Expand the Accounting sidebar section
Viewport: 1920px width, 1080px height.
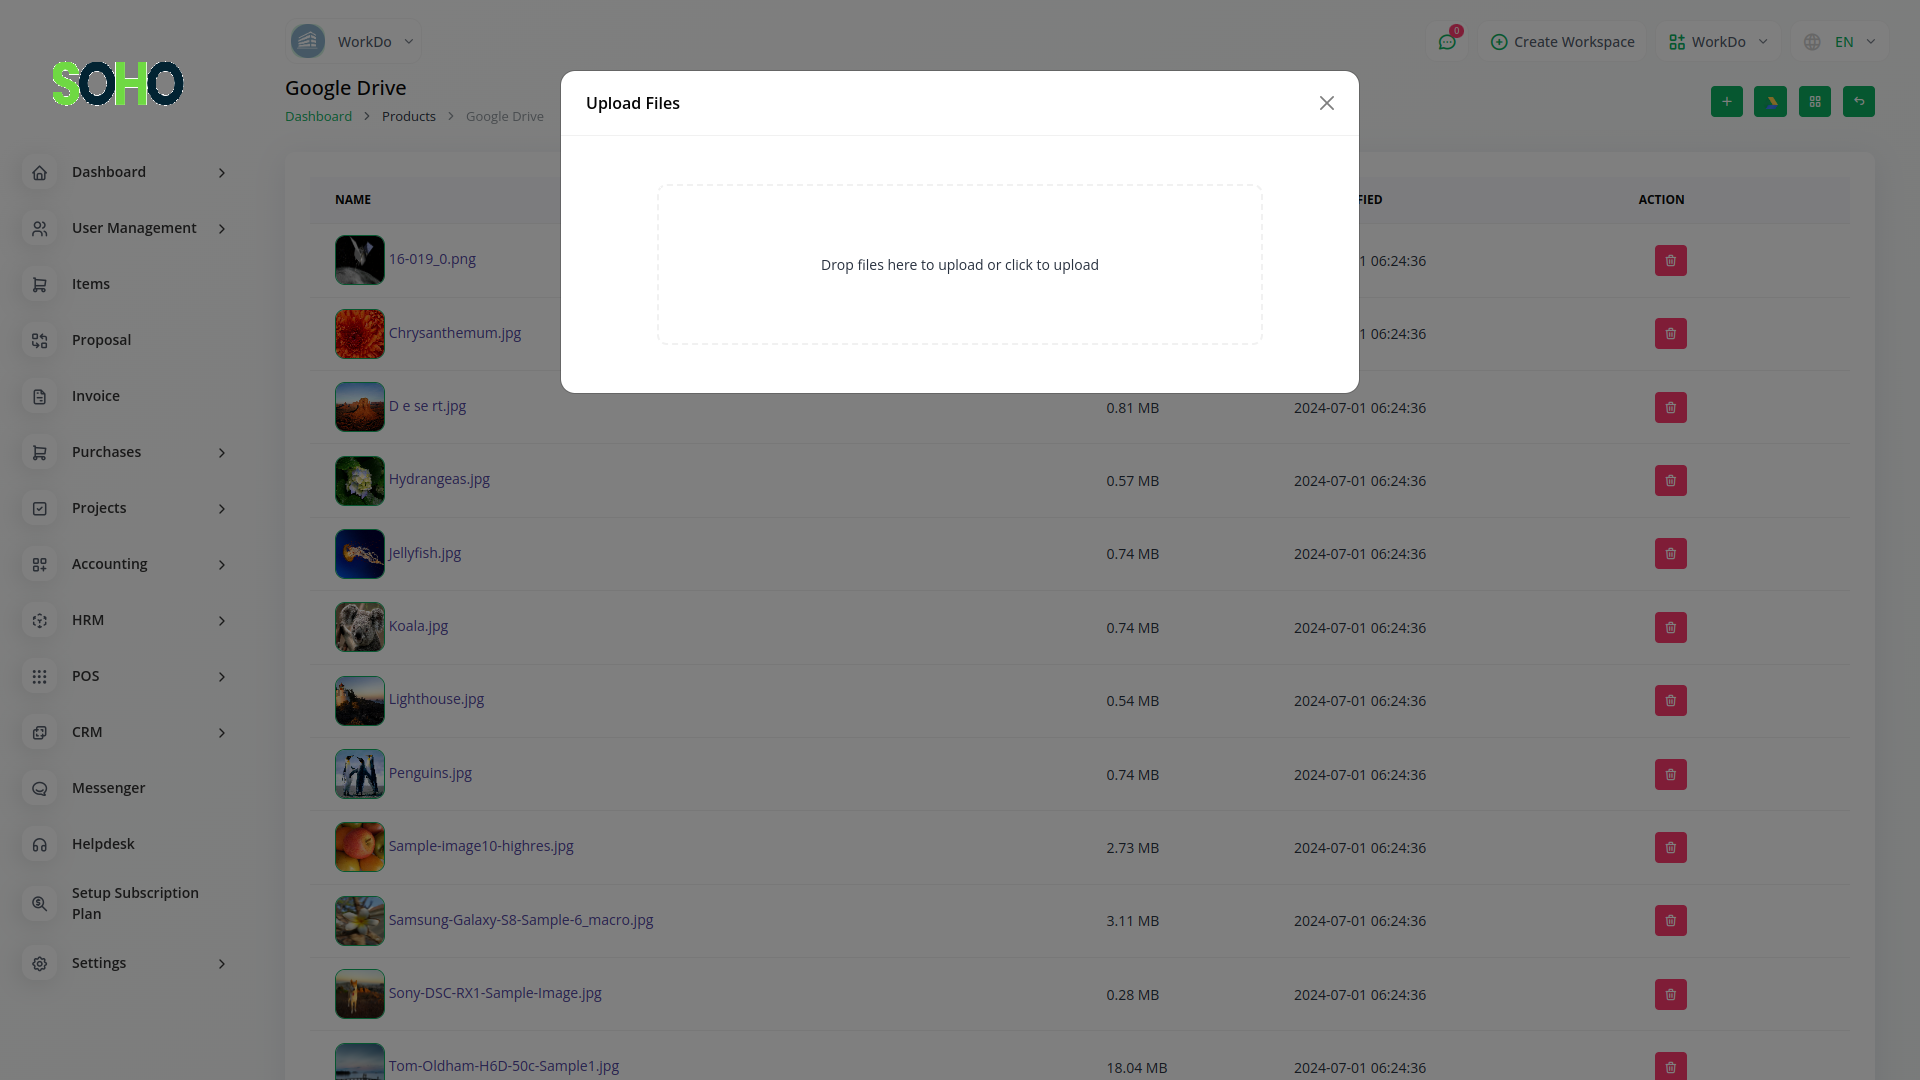pyautogui.click(x=128, y=564)
